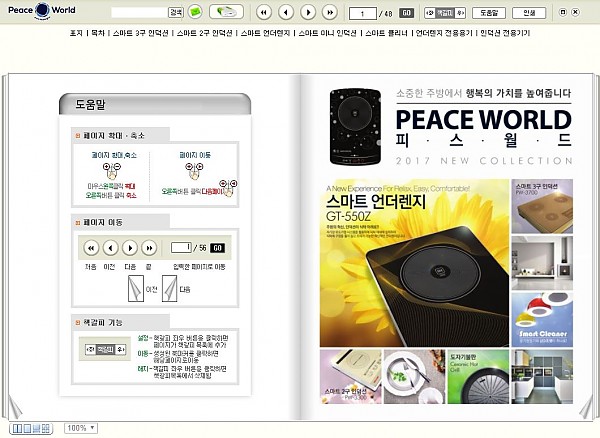Jump to last page using top toolbar
The image size is (600, 438).
pyautogui.click(x=330, y=12)
